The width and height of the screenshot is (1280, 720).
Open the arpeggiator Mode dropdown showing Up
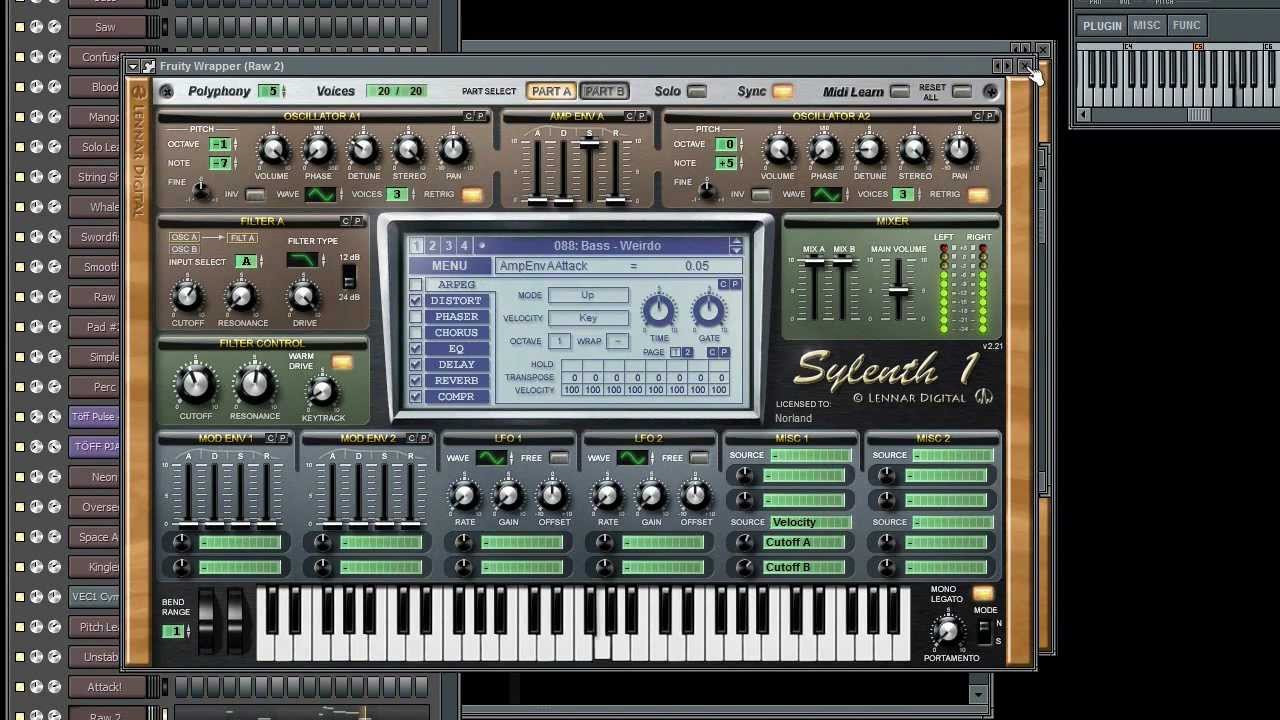pyautogui.click(x=588, y=295)
